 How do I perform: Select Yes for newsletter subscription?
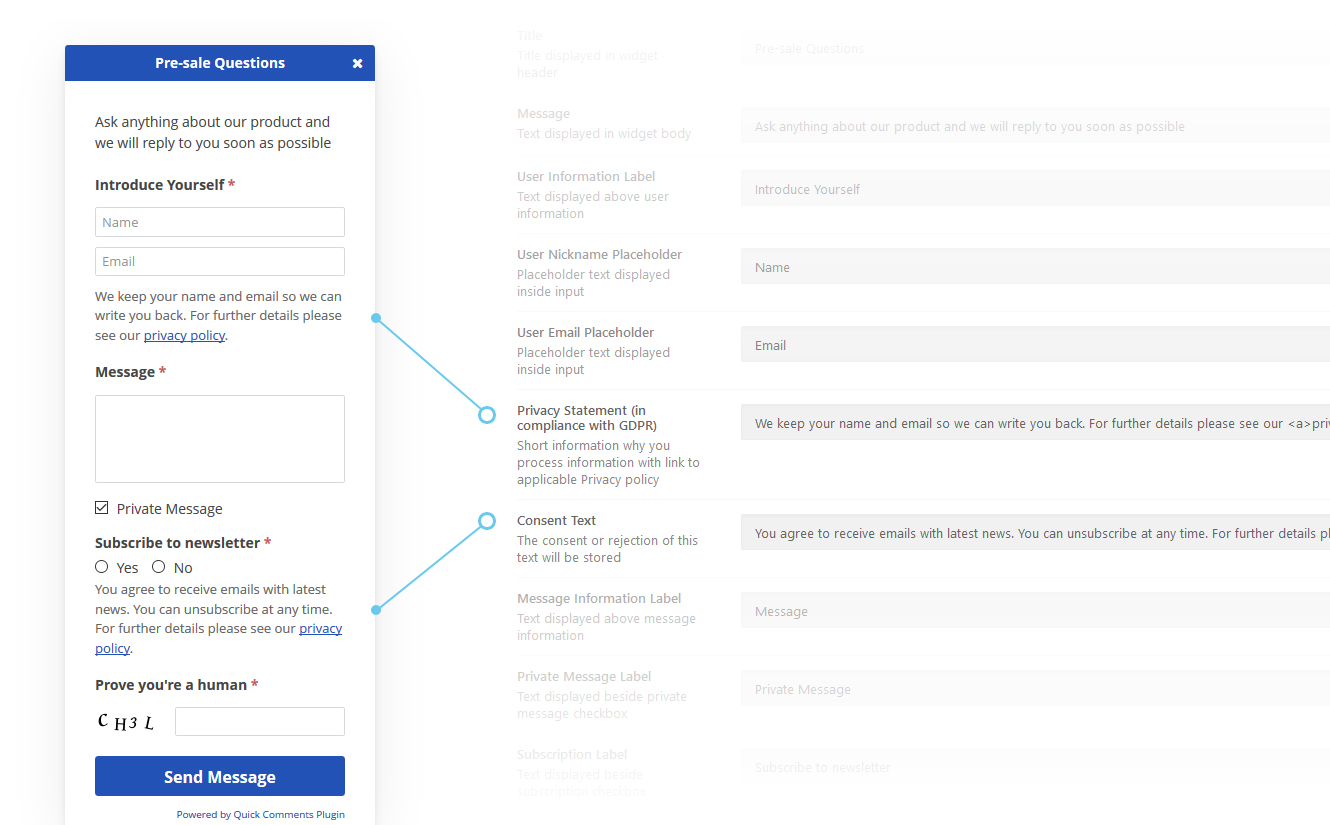click(102, 567)
